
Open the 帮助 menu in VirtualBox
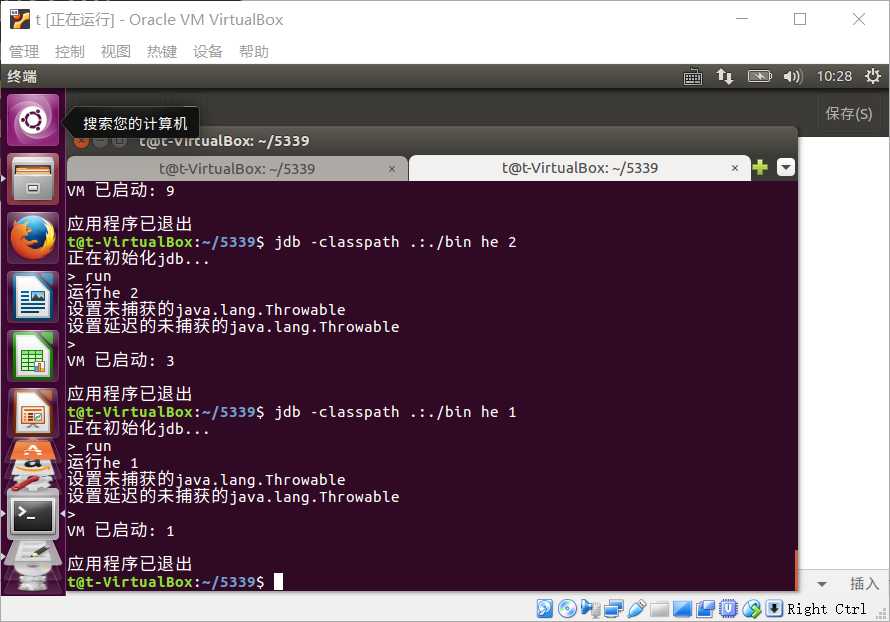click(254, 52)
